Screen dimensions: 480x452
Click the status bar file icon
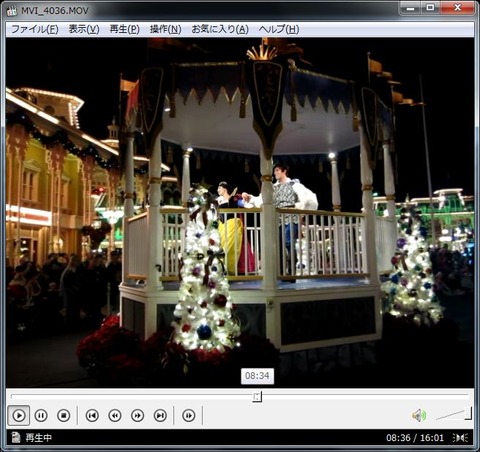pos(16,437)
